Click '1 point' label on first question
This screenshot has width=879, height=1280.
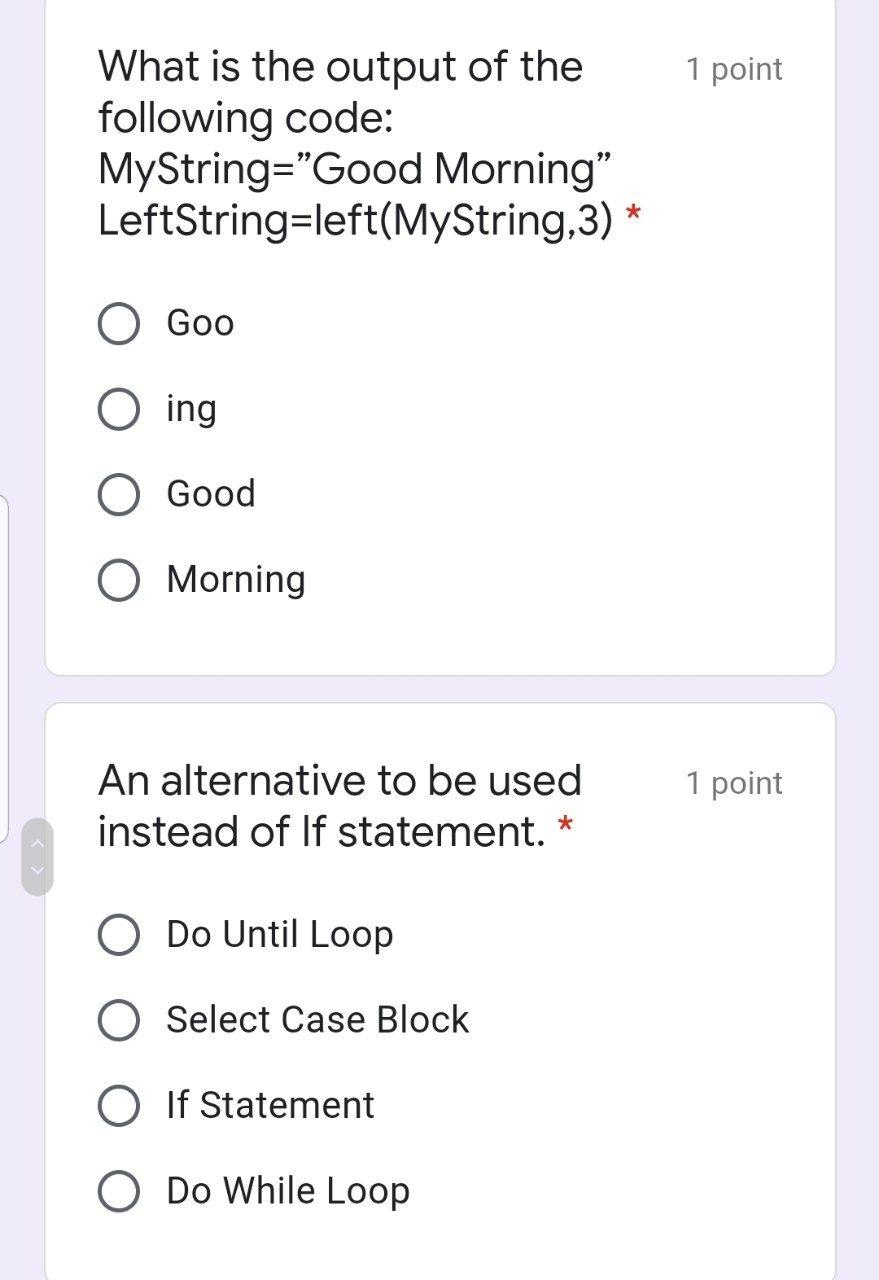[733, 69]
